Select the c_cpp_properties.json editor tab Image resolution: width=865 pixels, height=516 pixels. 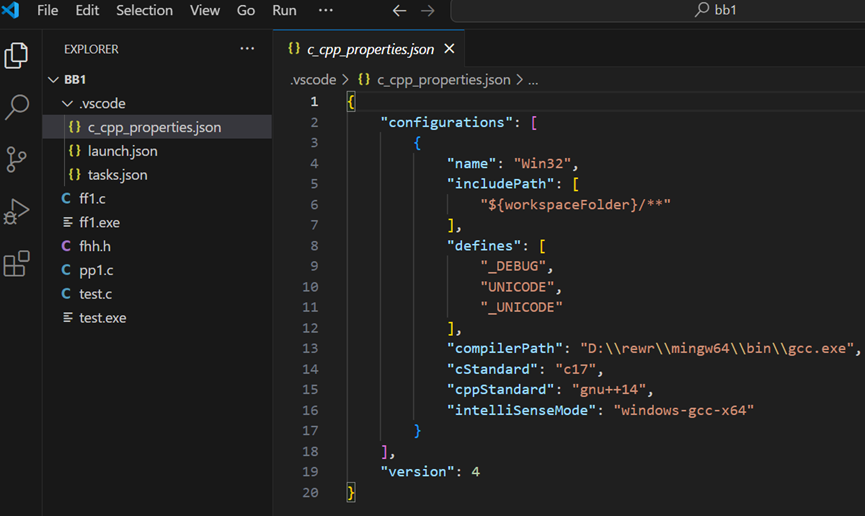click(369, 49)
